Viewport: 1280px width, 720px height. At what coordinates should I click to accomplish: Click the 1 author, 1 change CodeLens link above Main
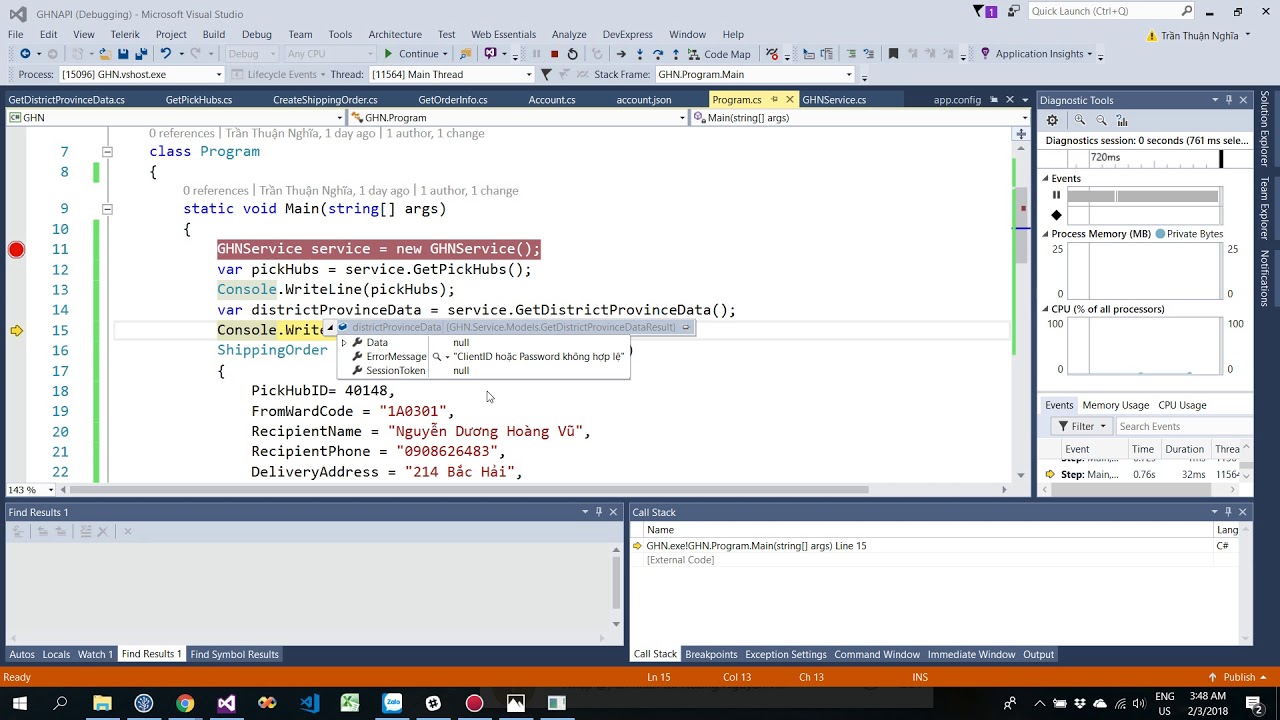469,191
